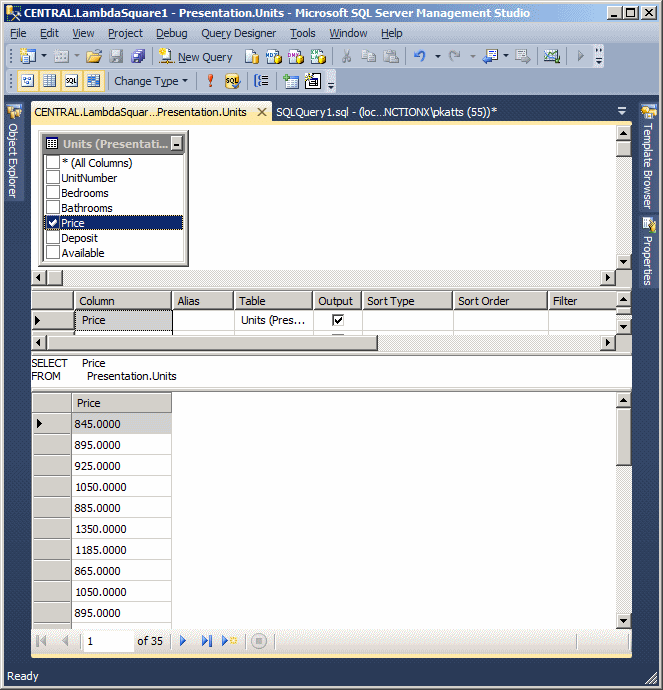Click the Sort Type column header
The width and height of the screenshot is (663, 690).
point(407,301)
